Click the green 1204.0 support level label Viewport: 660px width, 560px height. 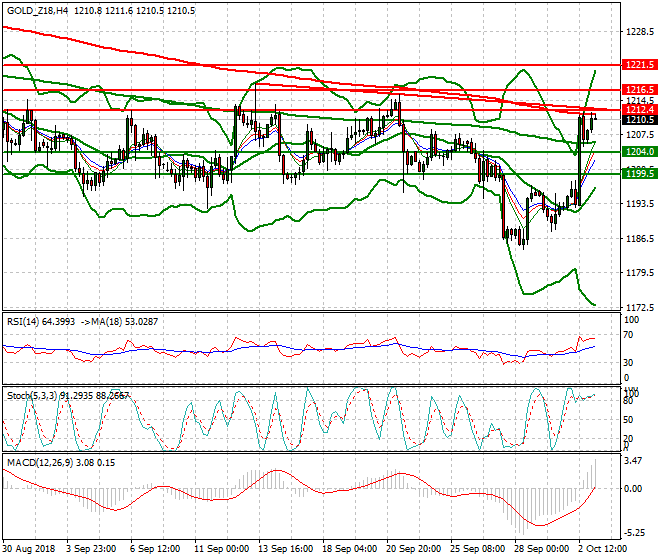[639, 152]
